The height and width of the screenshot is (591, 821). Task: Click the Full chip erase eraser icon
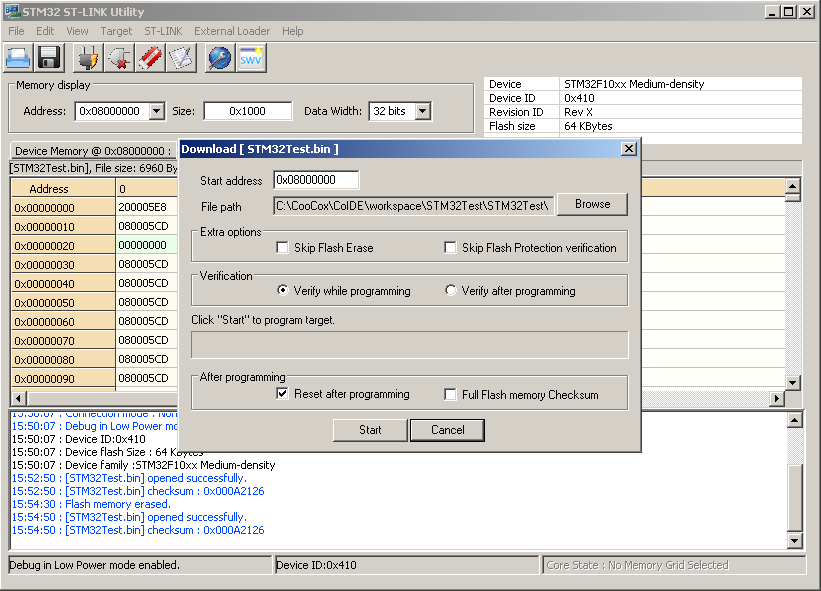click(x=150, y=58)
